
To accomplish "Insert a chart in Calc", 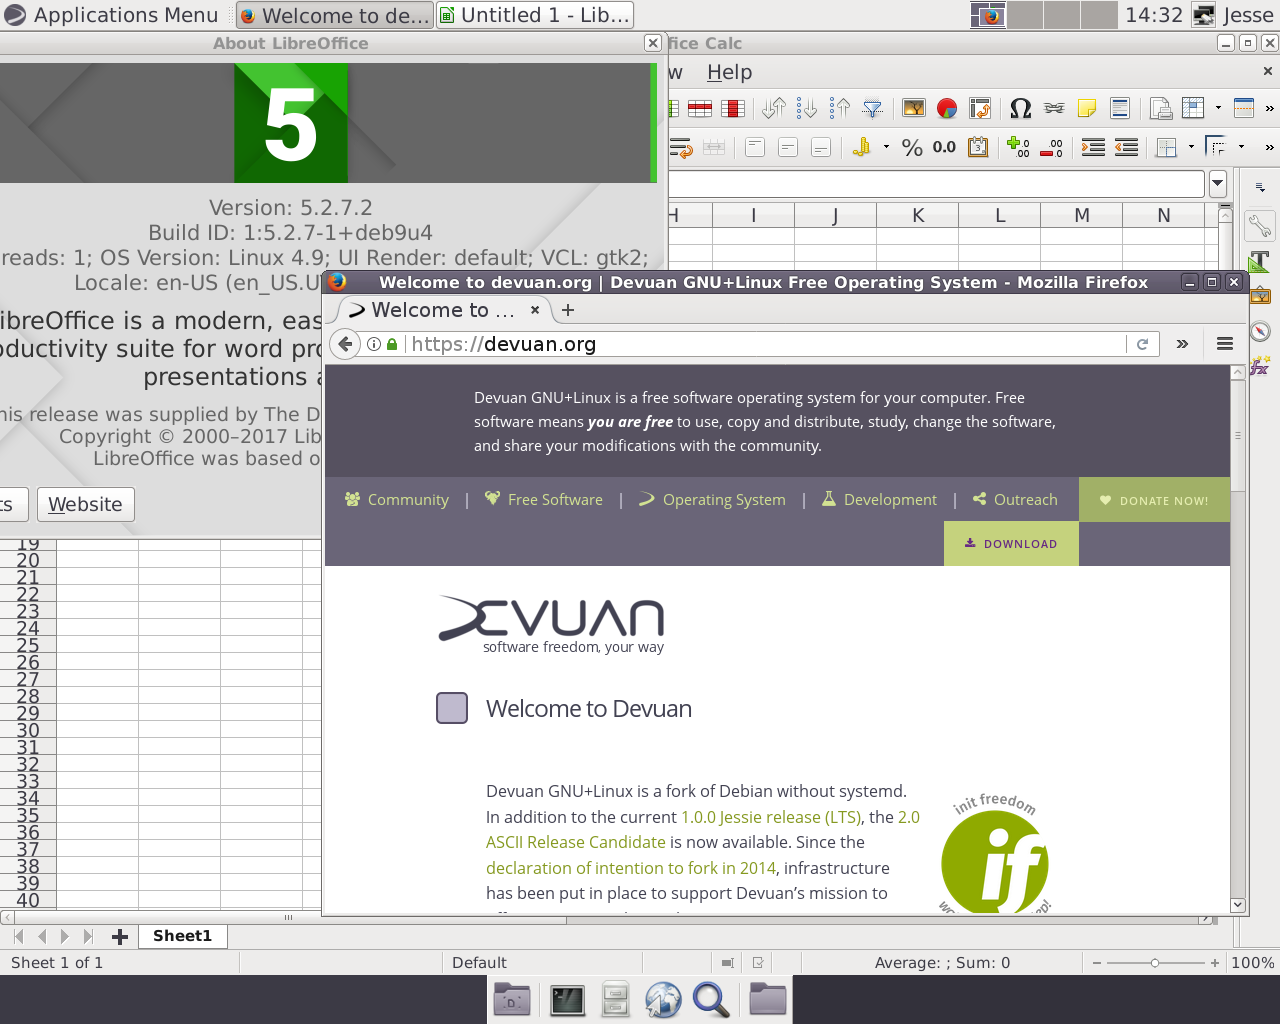I will pos(947,108).
